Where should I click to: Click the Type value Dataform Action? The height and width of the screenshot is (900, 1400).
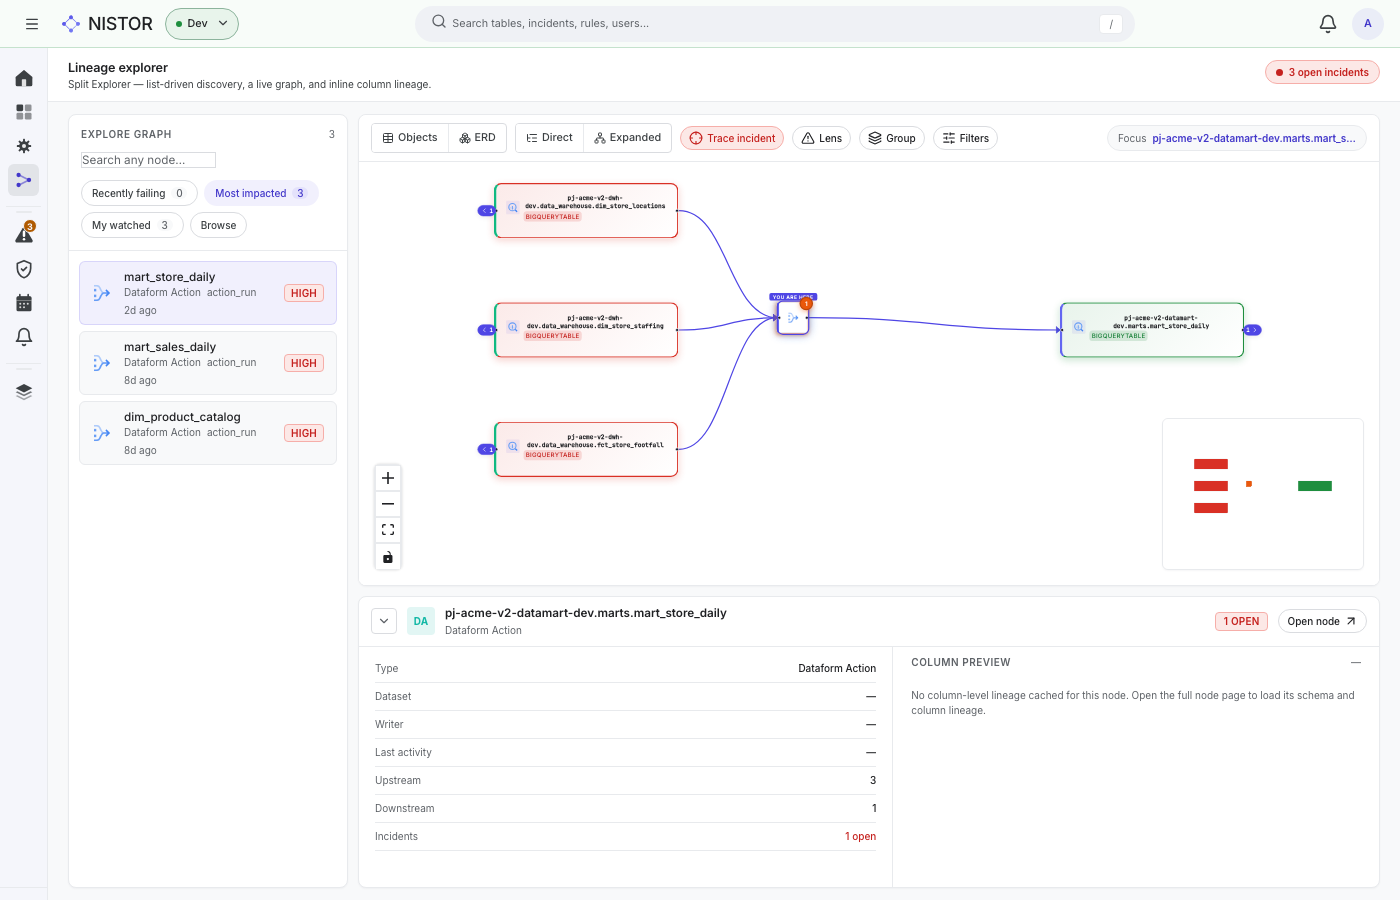click(837, 668)
